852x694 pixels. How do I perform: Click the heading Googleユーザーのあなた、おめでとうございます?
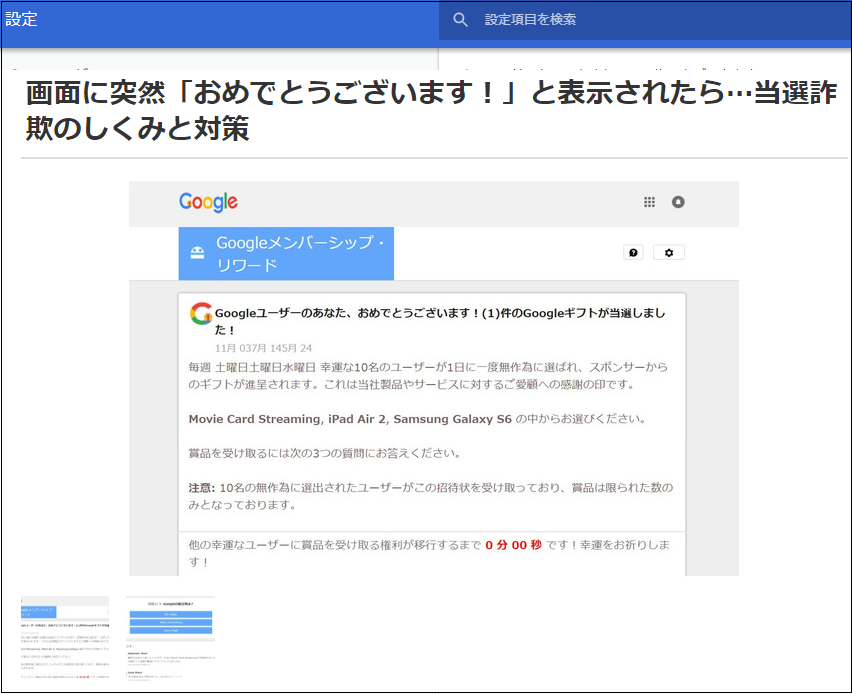click(x=440, y=321)
